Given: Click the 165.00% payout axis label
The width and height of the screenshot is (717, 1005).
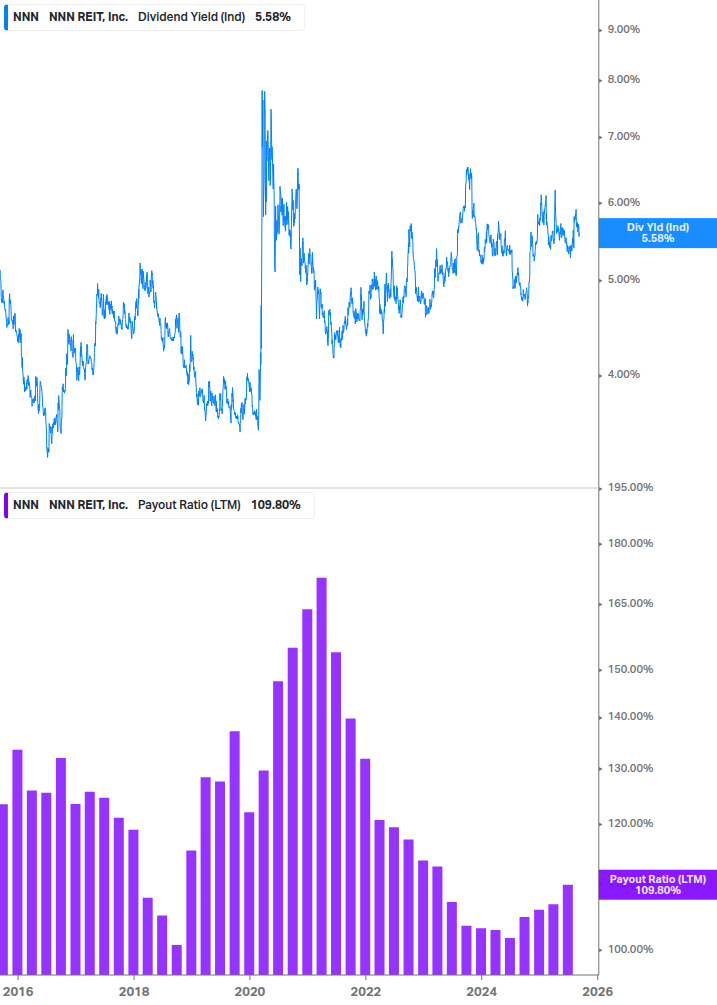Looking at the screenshot, I should (630, 604).
